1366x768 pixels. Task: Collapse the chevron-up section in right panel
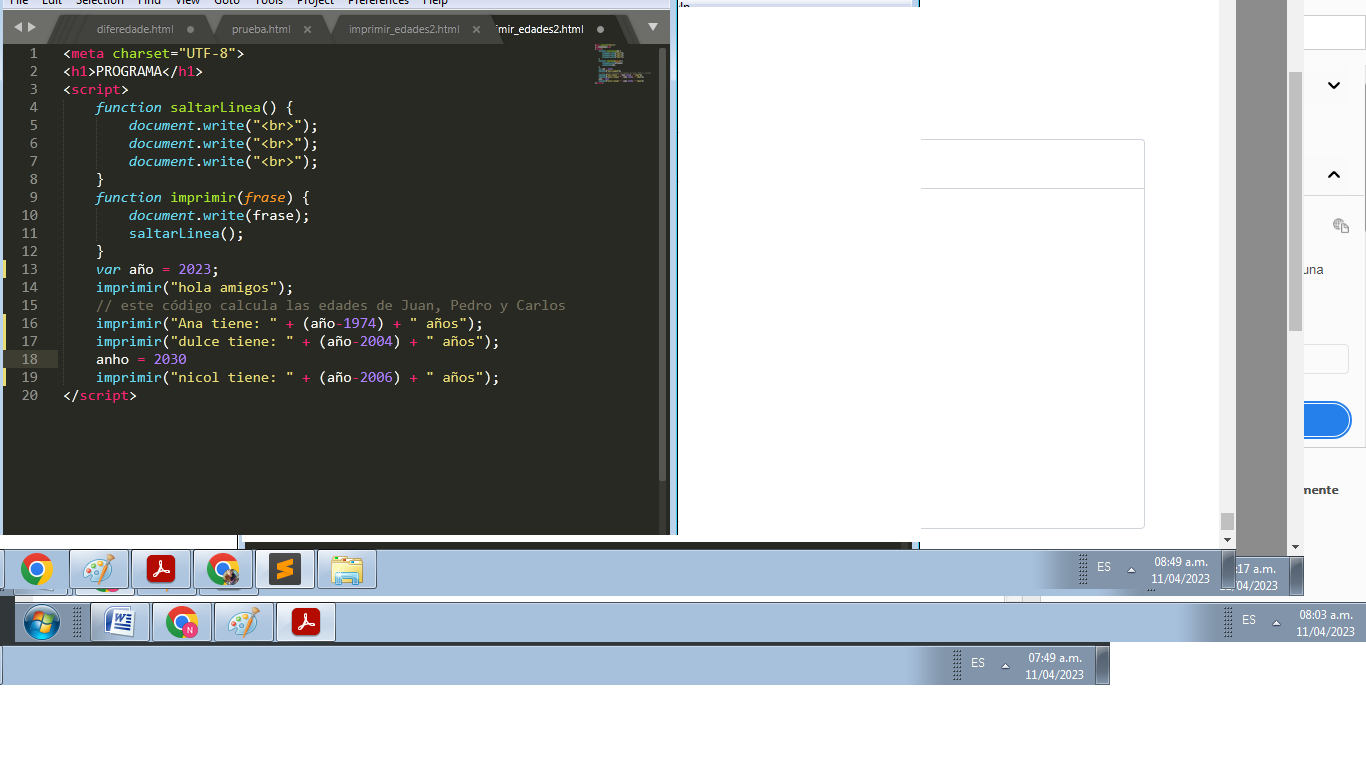[1334, 174]
